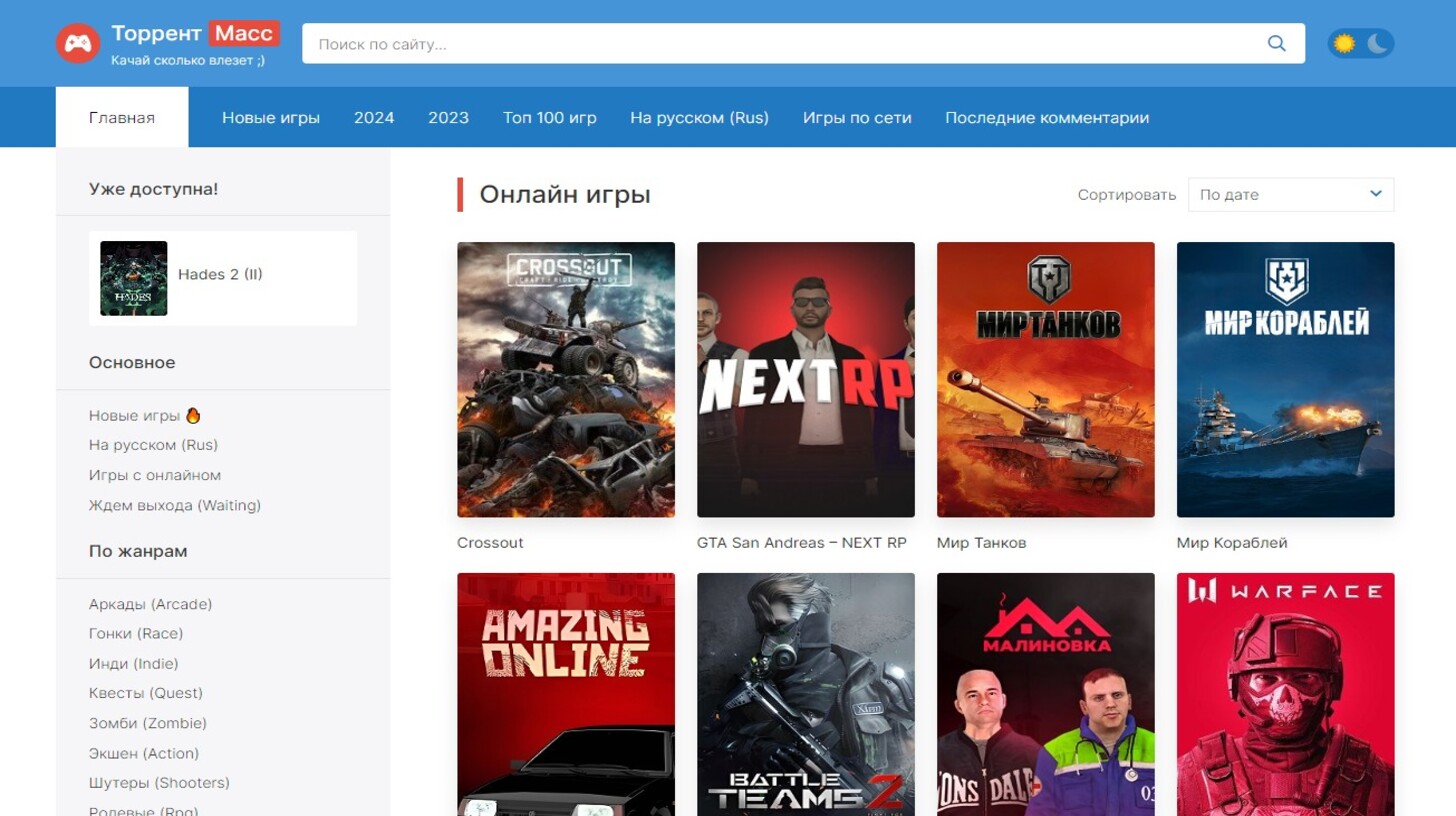Select the 2023 menu item

(448, 117)
